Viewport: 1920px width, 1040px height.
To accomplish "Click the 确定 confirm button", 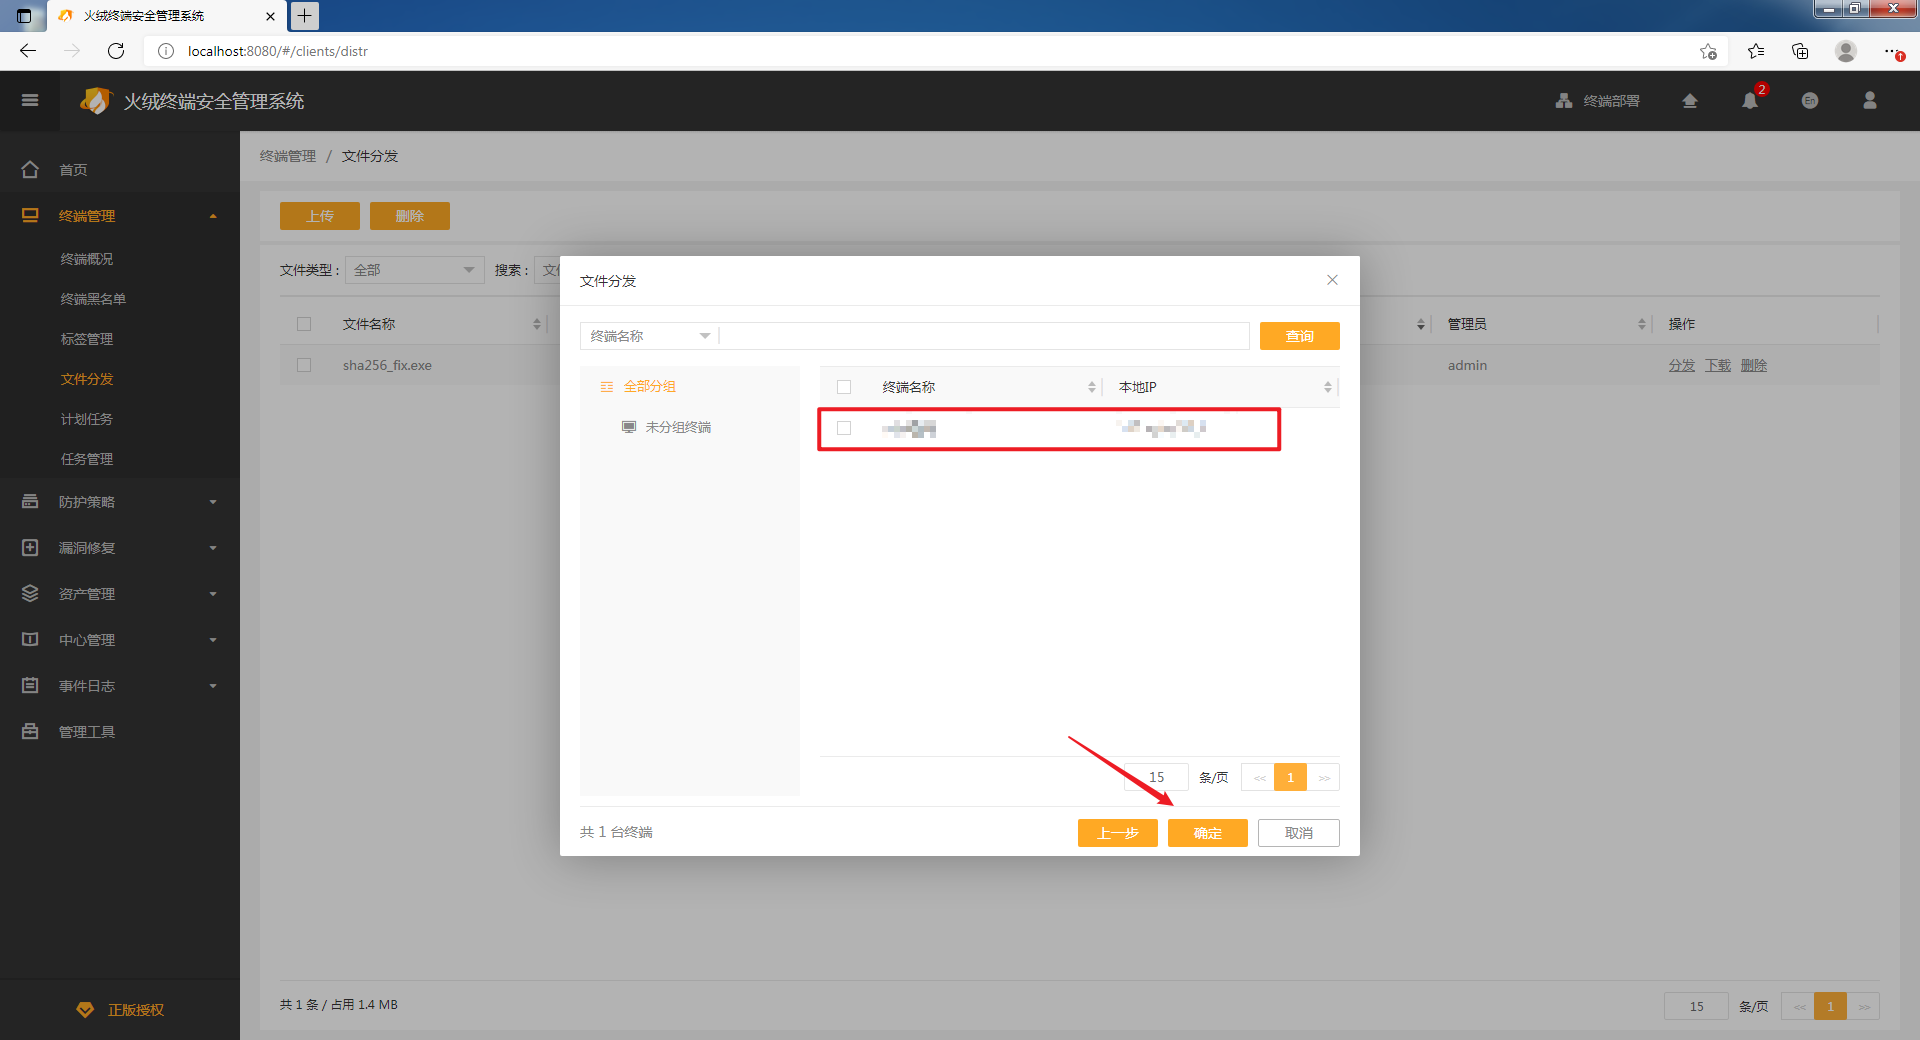I will 1207,833.
